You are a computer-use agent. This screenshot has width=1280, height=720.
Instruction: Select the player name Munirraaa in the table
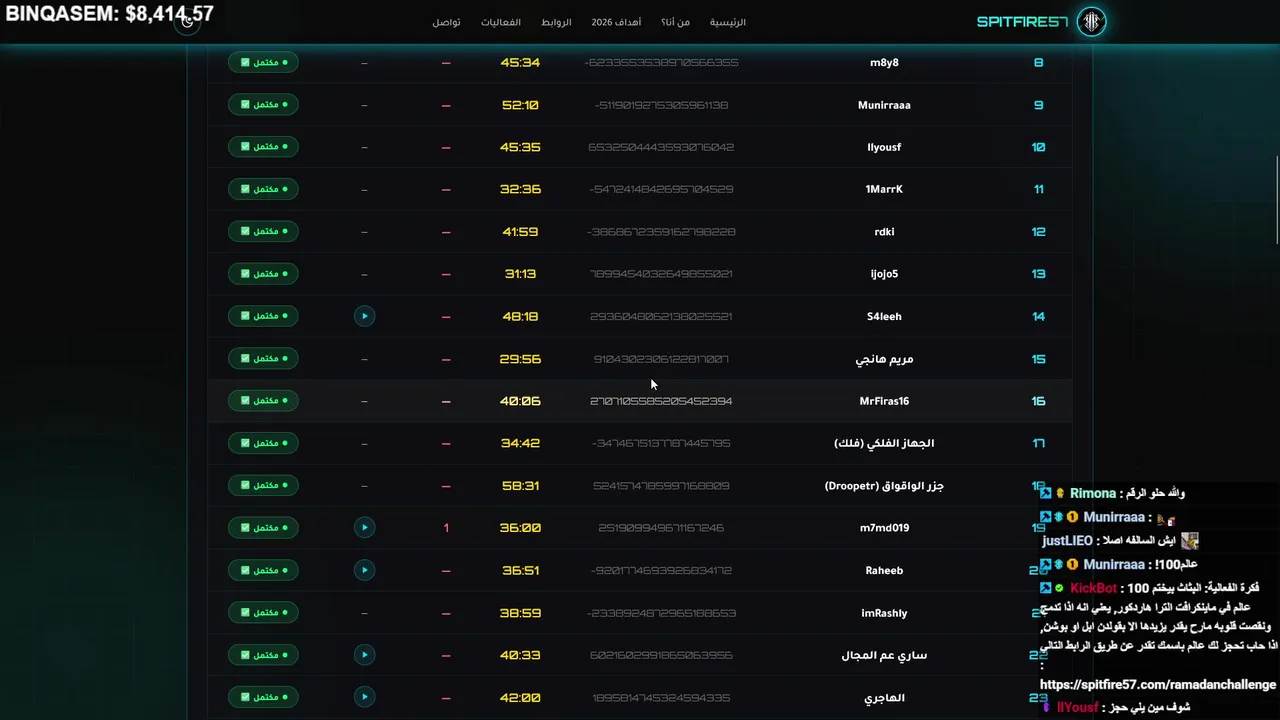(x=884, y=105)
